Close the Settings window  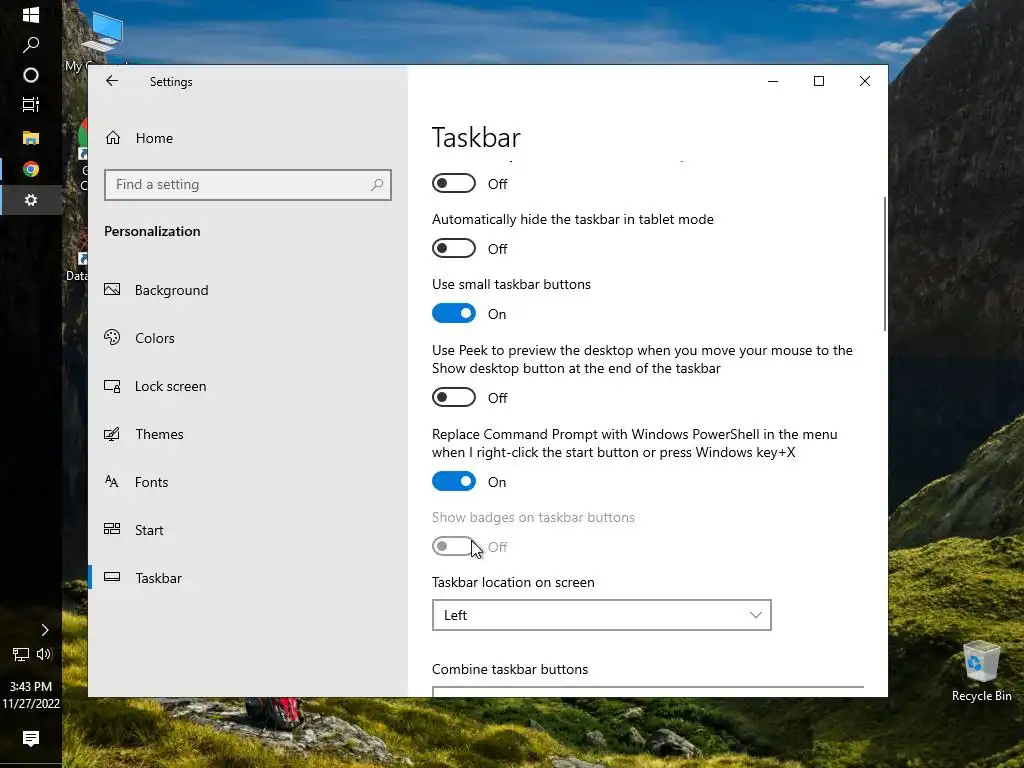865,81
